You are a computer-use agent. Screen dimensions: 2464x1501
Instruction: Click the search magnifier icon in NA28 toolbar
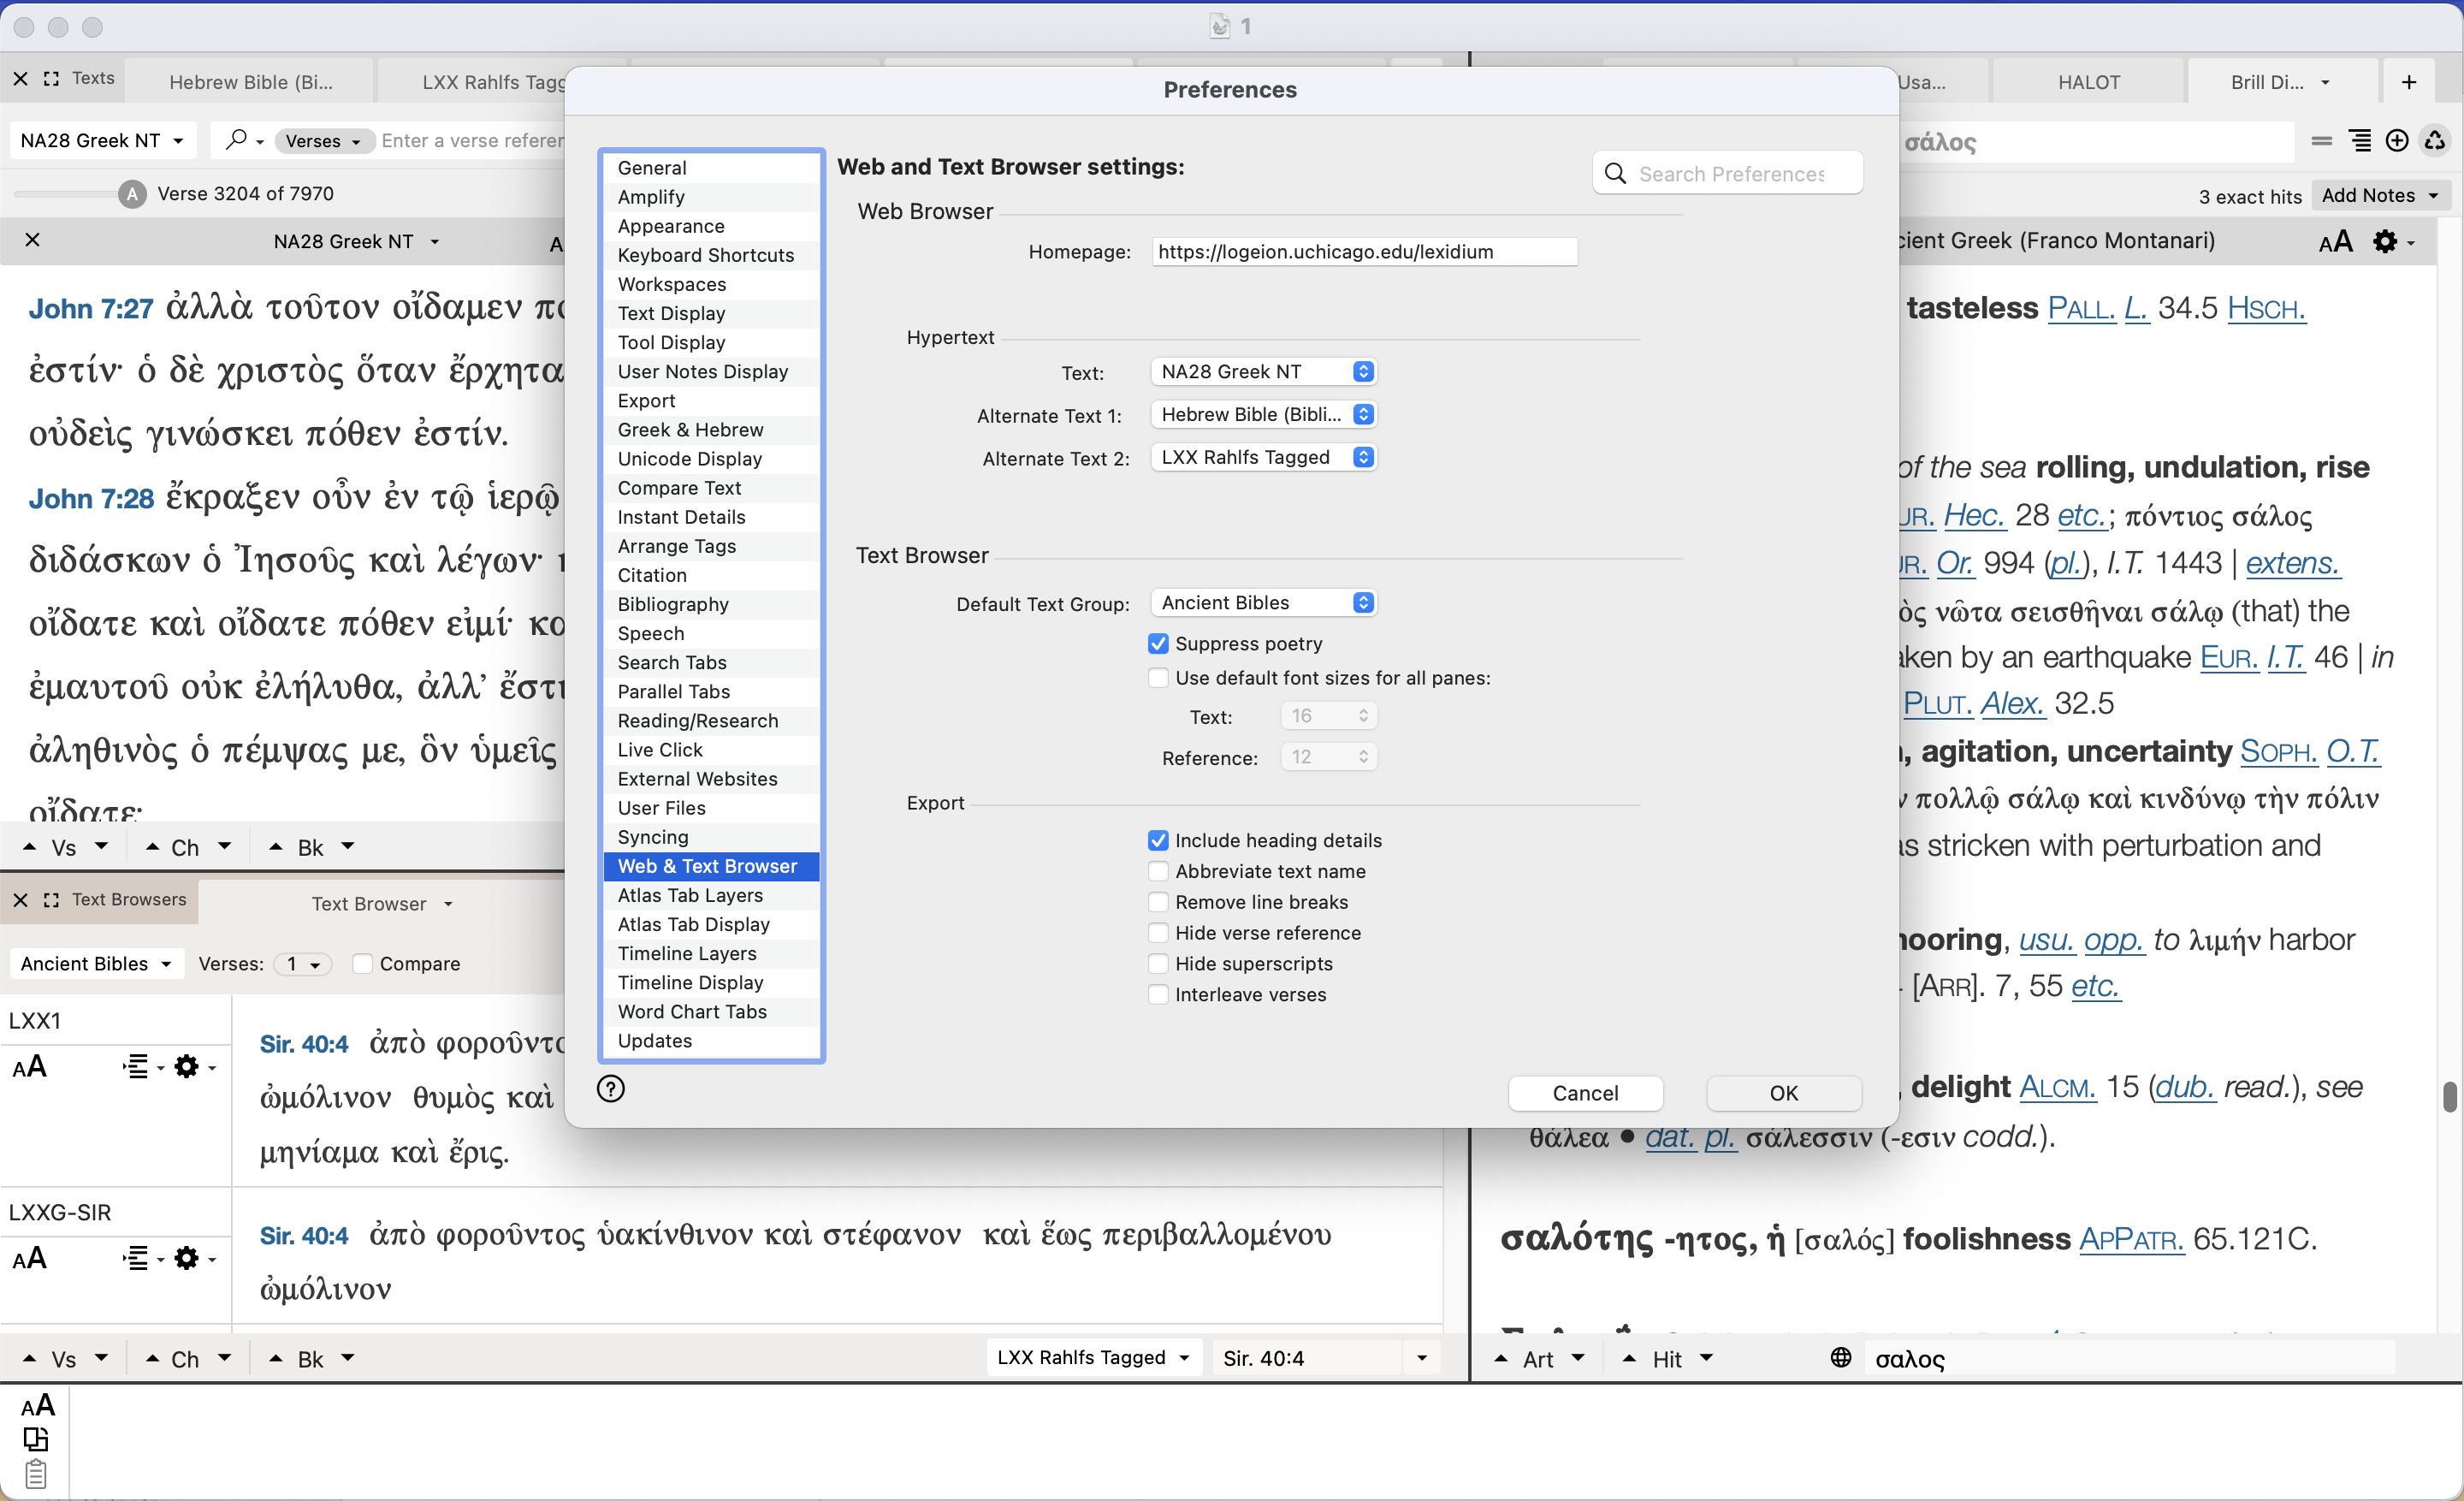tap(236, 140)
